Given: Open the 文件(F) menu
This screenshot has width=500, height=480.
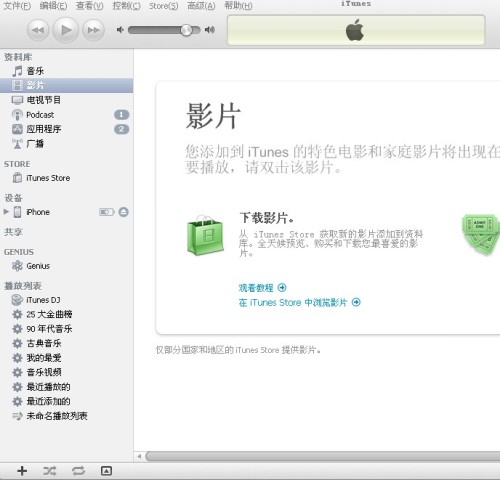Looking at the screenshot, I should click(x=17, y=6).
